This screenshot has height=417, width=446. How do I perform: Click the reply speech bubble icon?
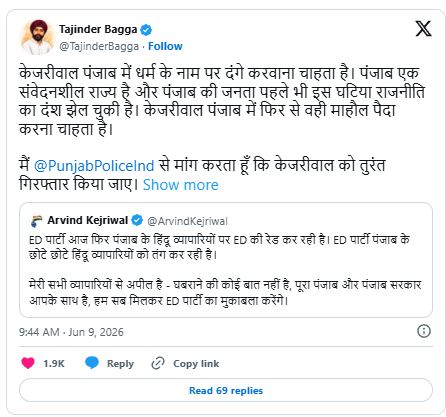coord(92,363)
